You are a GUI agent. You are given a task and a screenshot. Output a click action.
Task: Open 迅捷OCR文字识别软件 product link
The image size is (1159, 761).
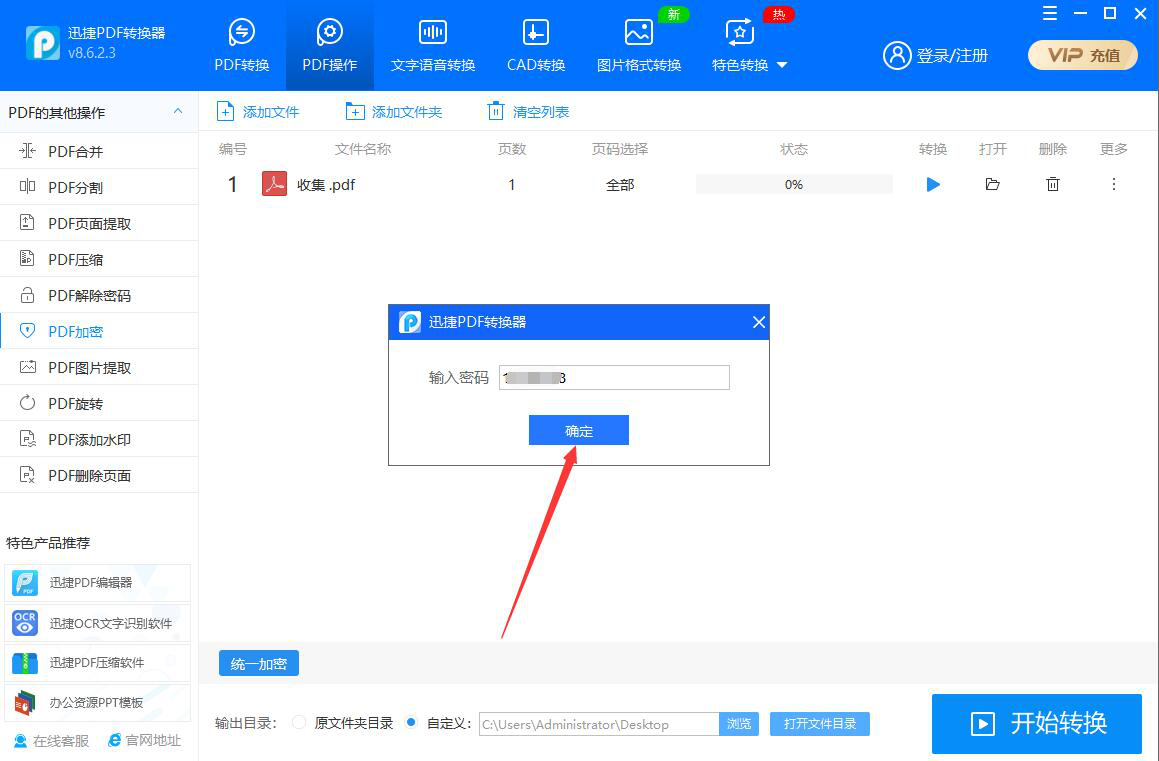click(98, 623)
